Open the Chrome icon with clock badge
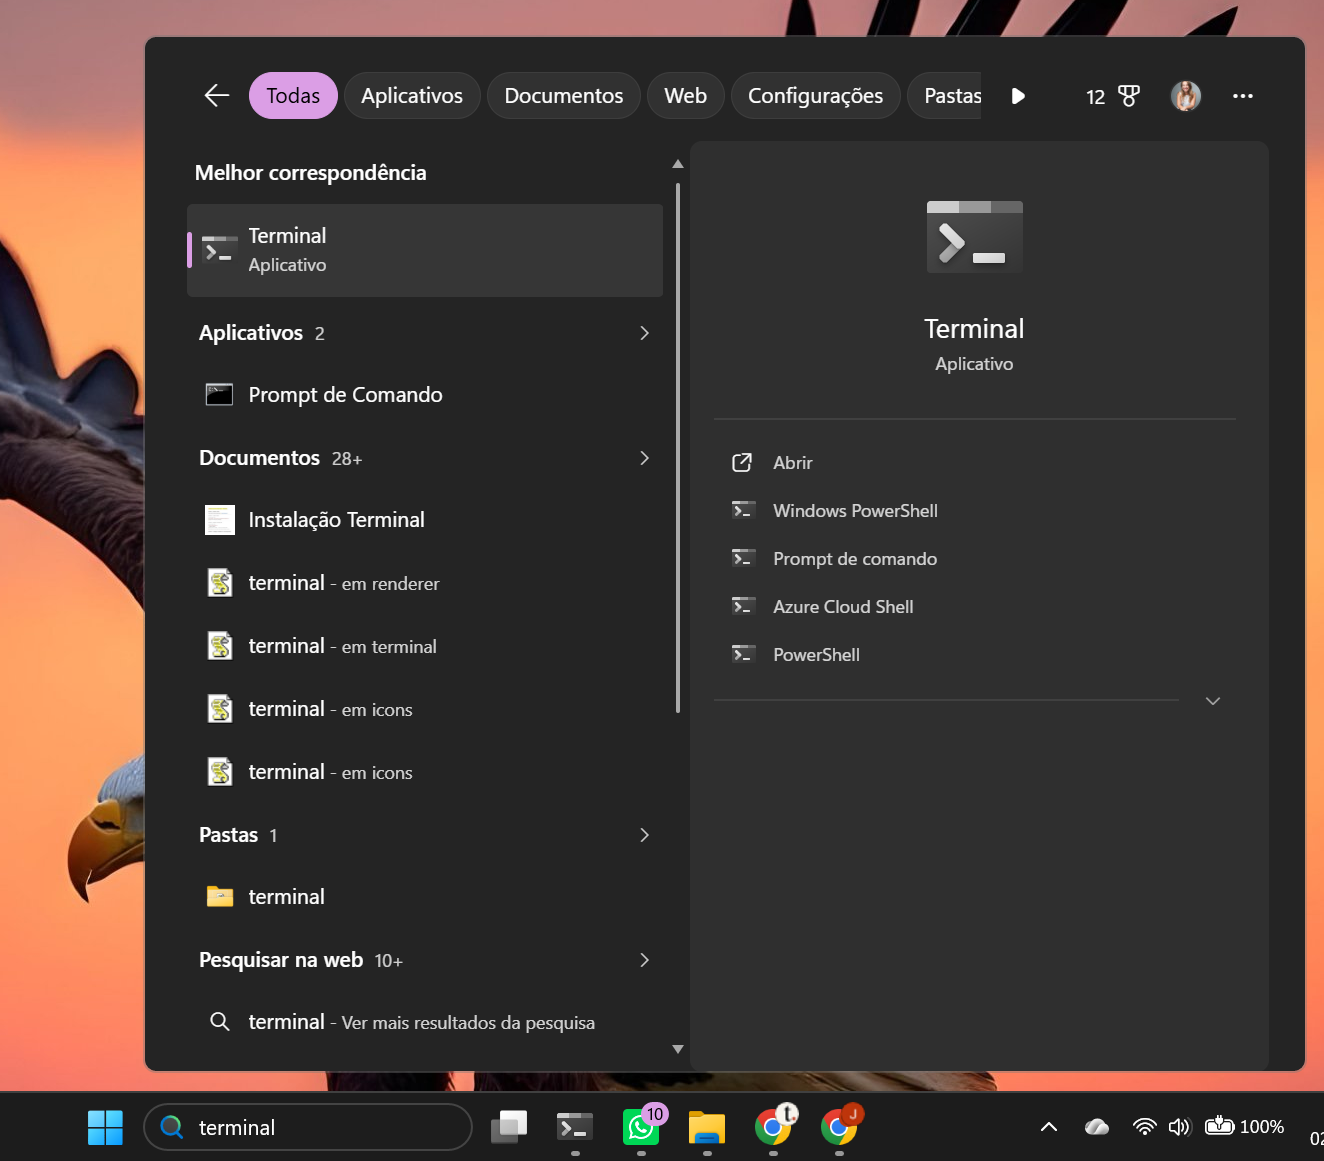The image size is (1324, 1161). click(773, 1128)
